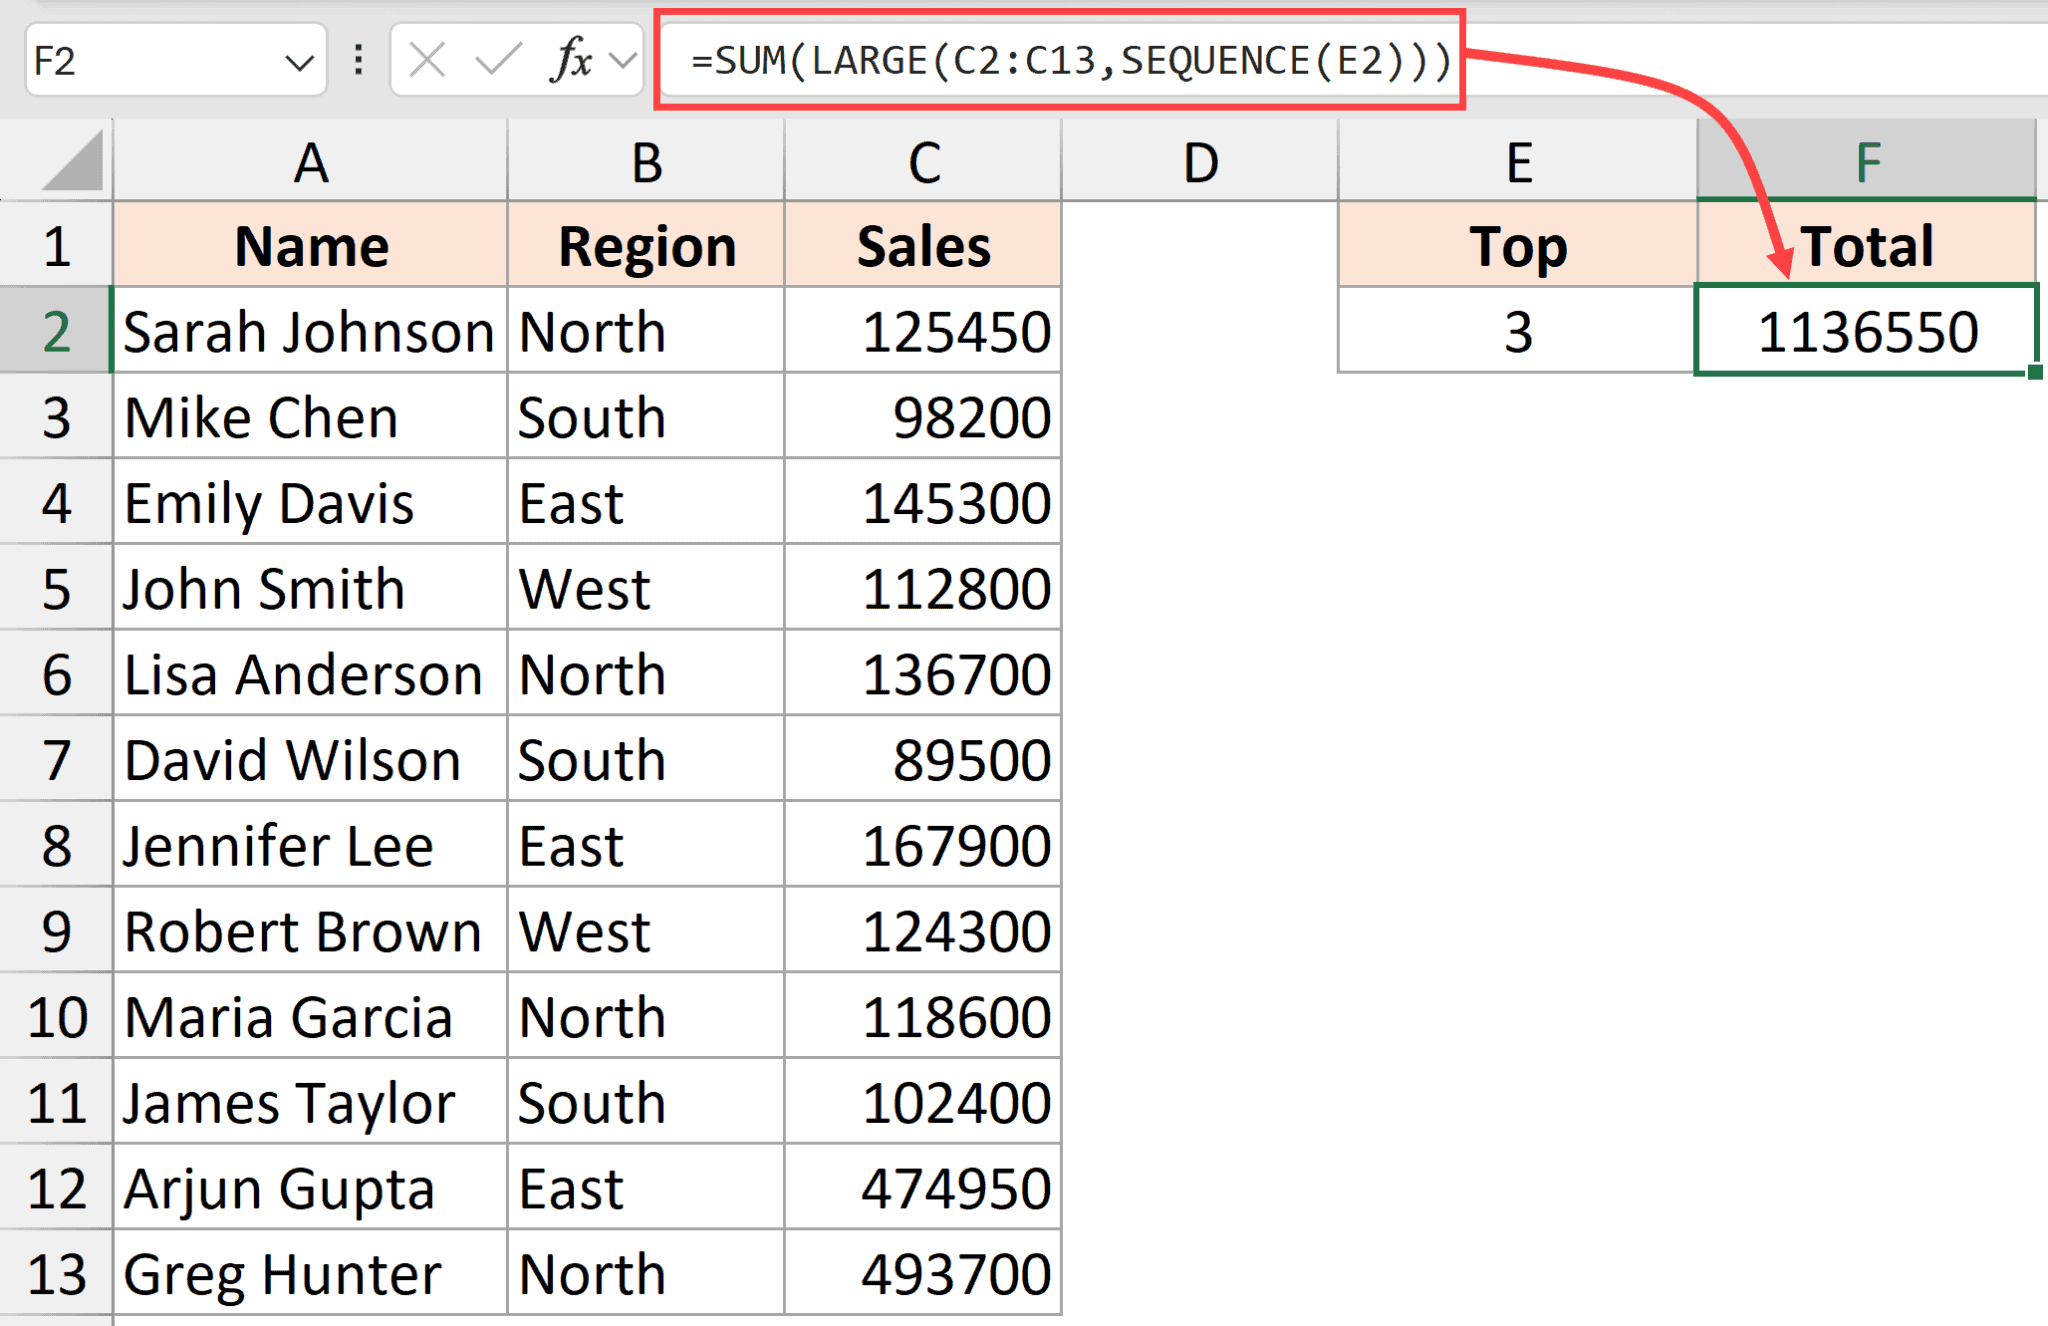Click the Enter checkmark icon in formula bar

tap(498, 61)
